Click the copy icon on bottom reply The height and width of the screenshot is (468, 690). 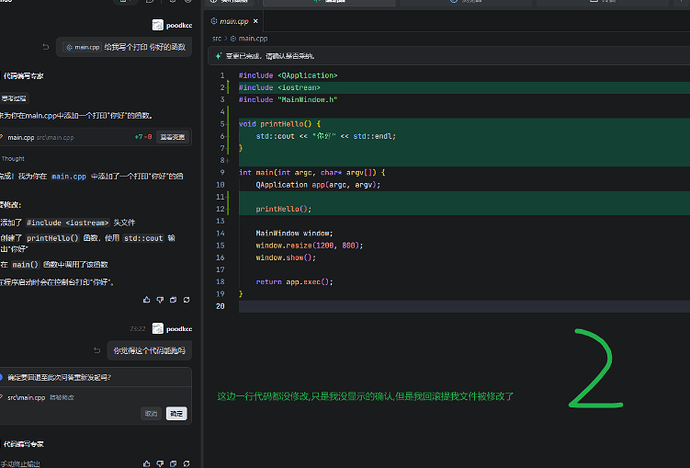click(173, 464)
